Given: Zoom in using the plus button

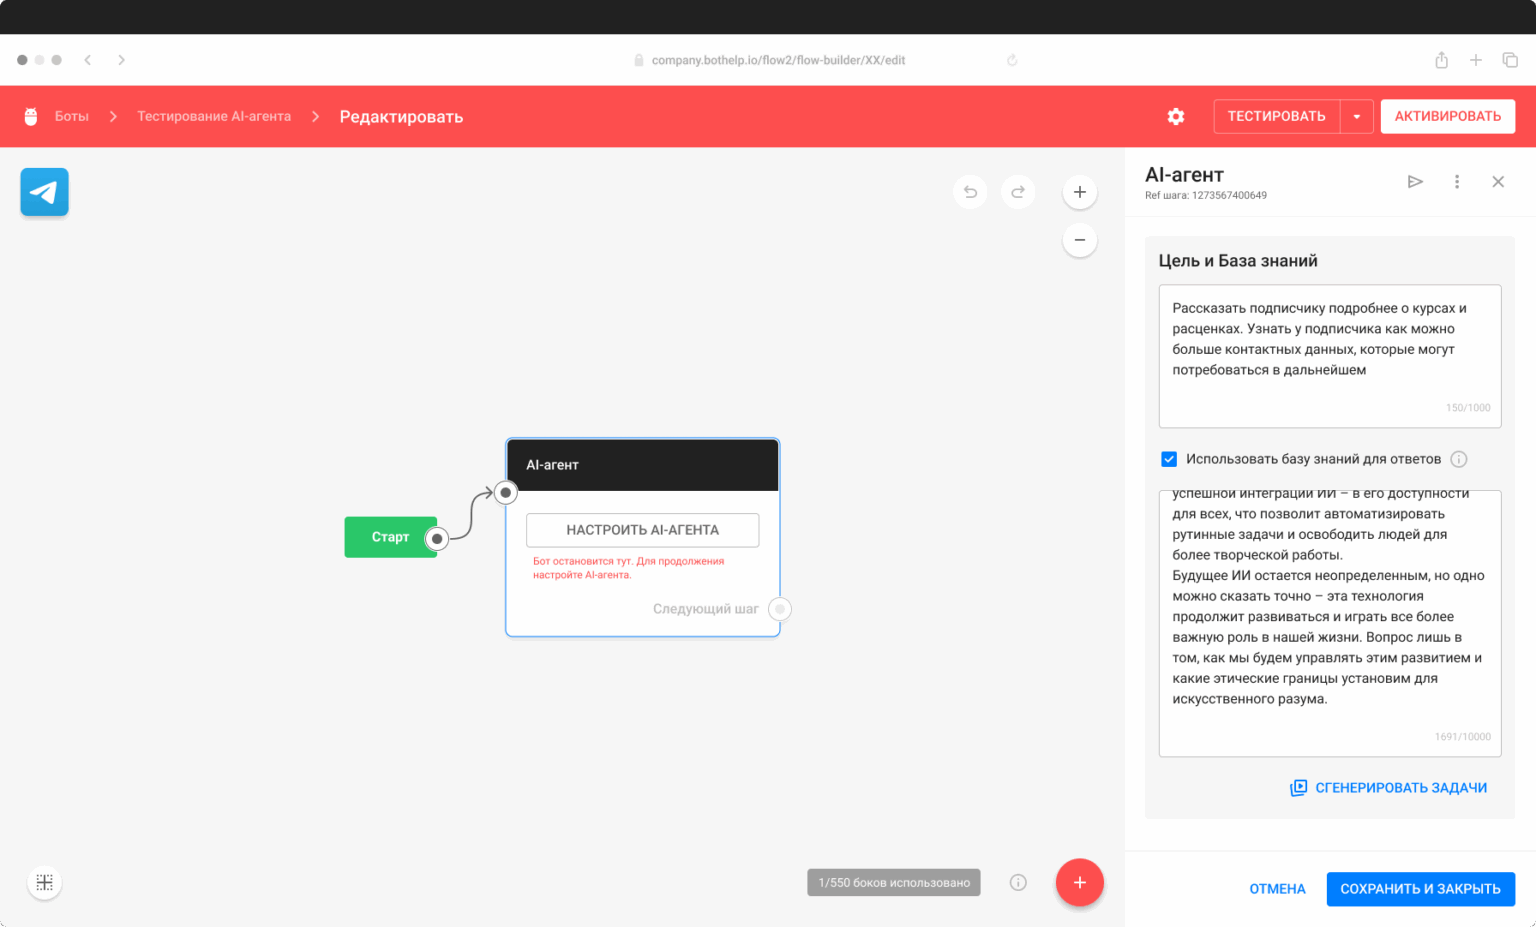Looking at the screenshot, I should point(1079,191).
